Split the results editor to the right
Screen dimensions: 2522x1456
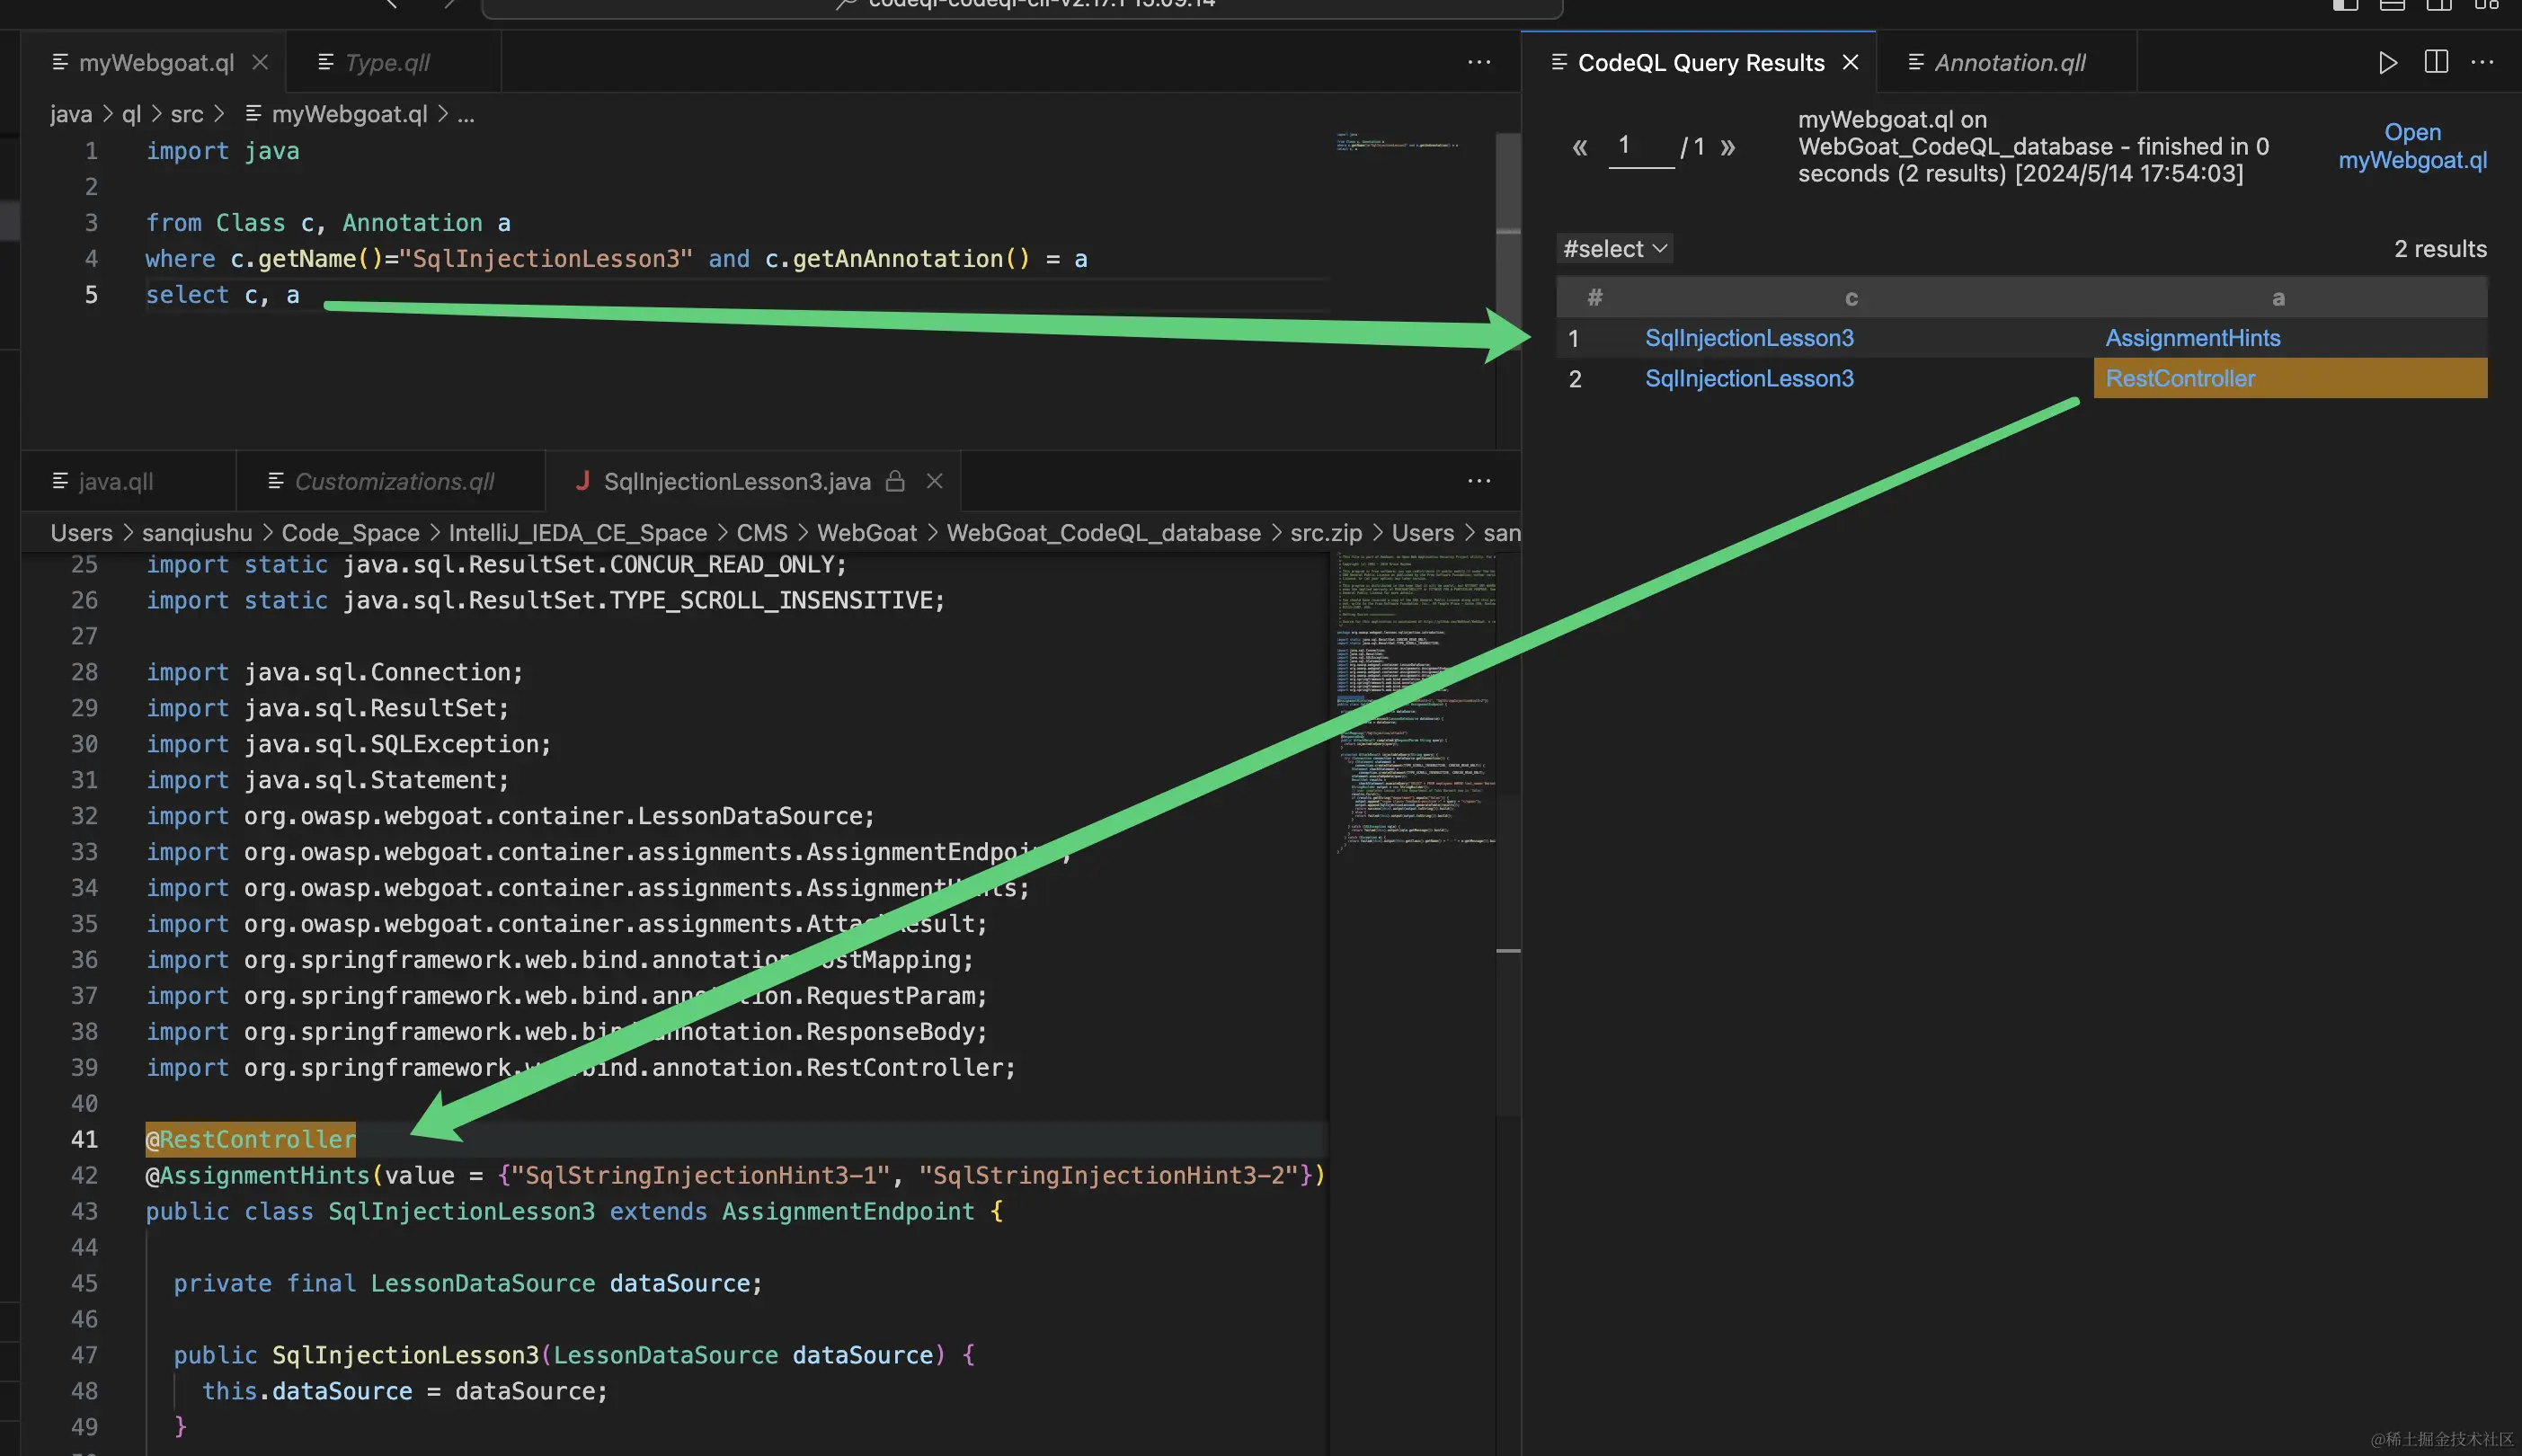(2436, 62)
